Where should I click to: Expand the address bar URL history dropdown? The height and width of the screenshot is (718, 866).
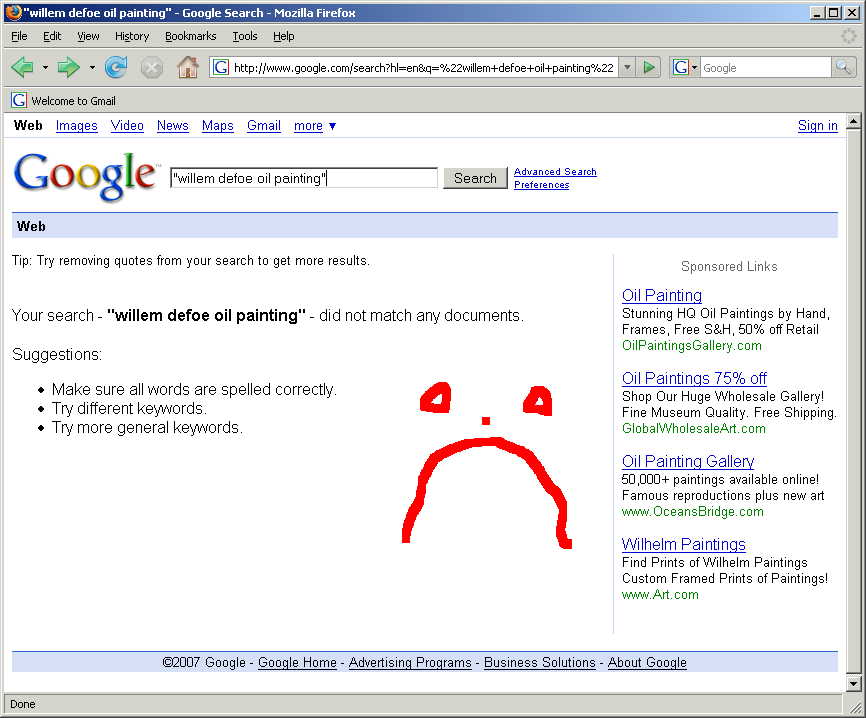tap(627, 67)
